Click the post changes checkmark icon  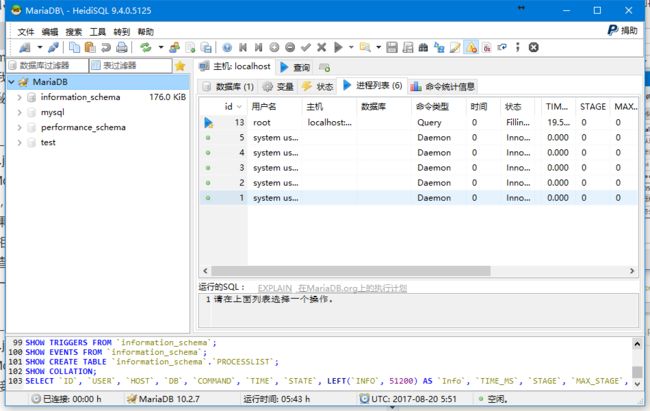(x=306, y=47)
